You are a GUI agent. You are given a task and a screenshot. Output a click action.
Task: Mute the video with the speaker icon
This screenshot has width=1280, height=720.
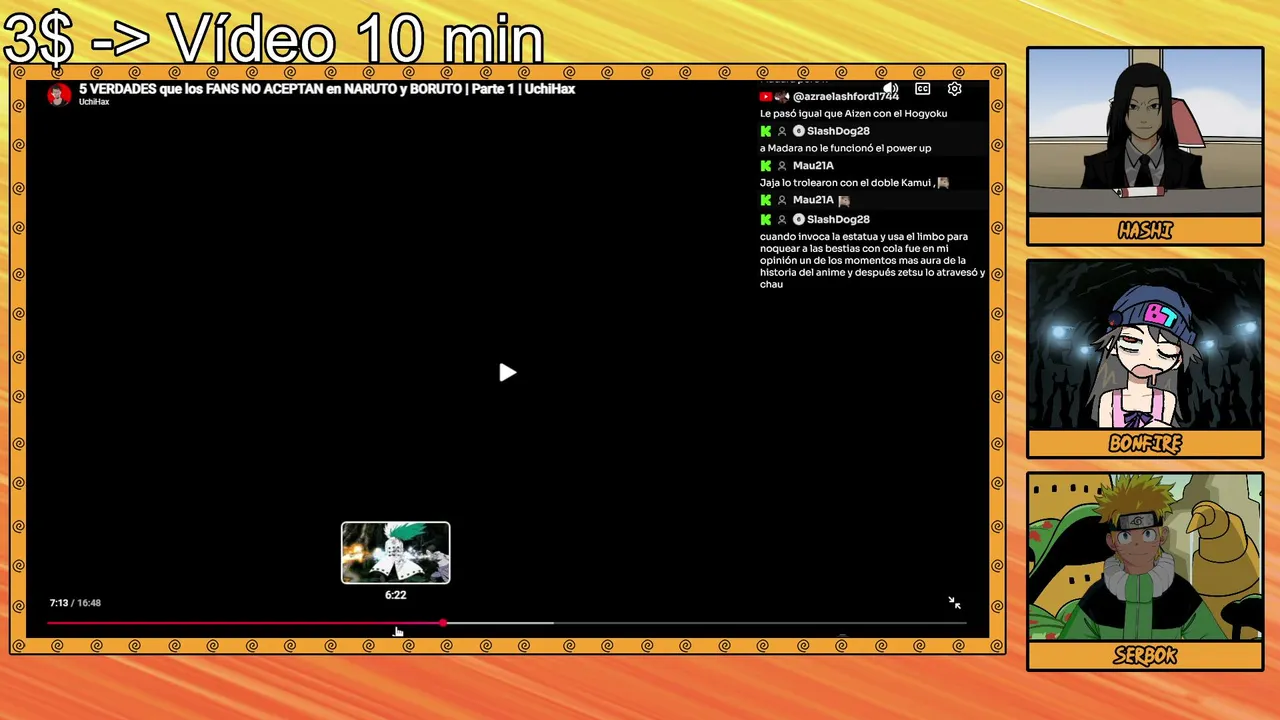click(891, 89)
